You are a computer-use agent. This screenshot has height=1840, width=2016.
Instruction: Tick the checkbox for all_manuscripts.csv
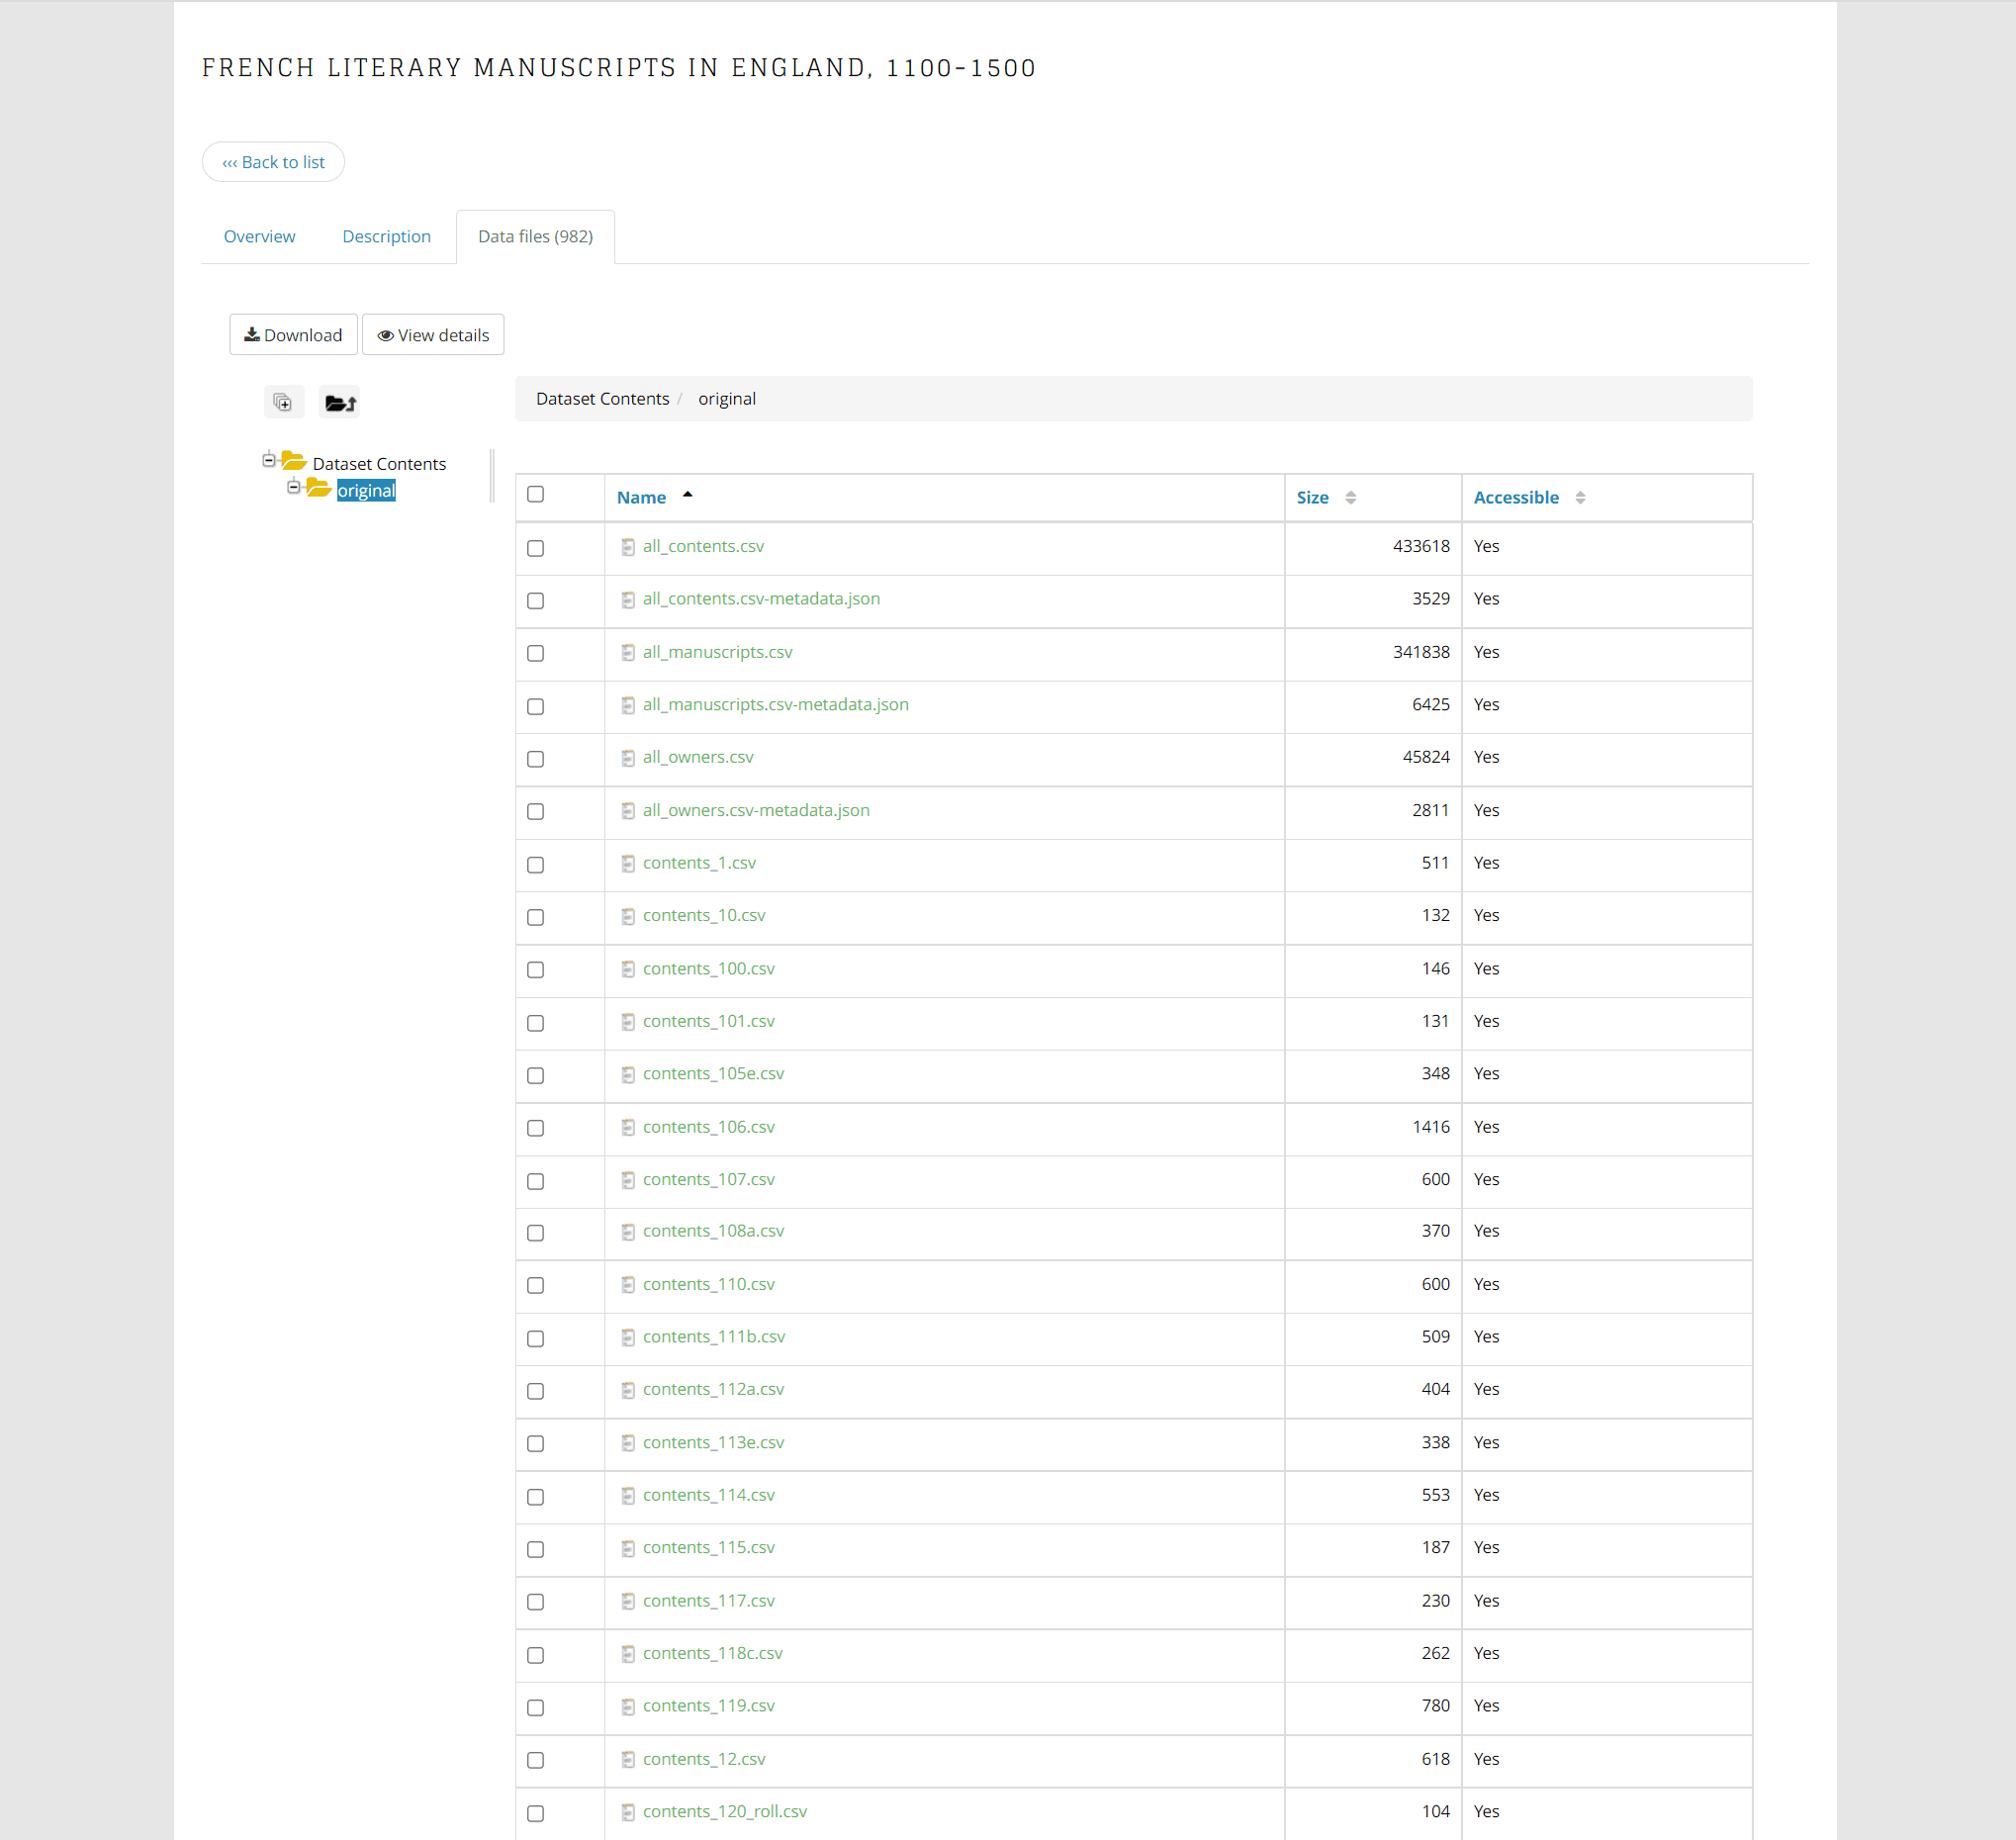535,653
